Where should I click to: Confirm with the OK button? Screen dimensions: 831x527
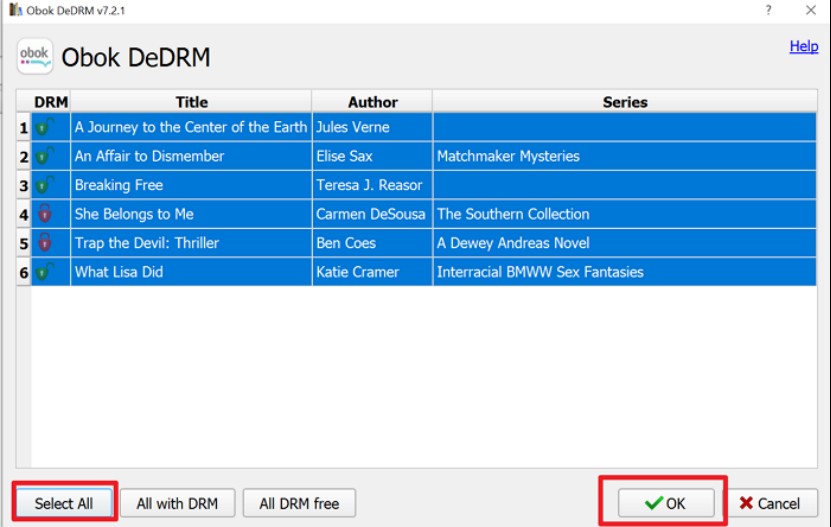[x=665, y=503]
